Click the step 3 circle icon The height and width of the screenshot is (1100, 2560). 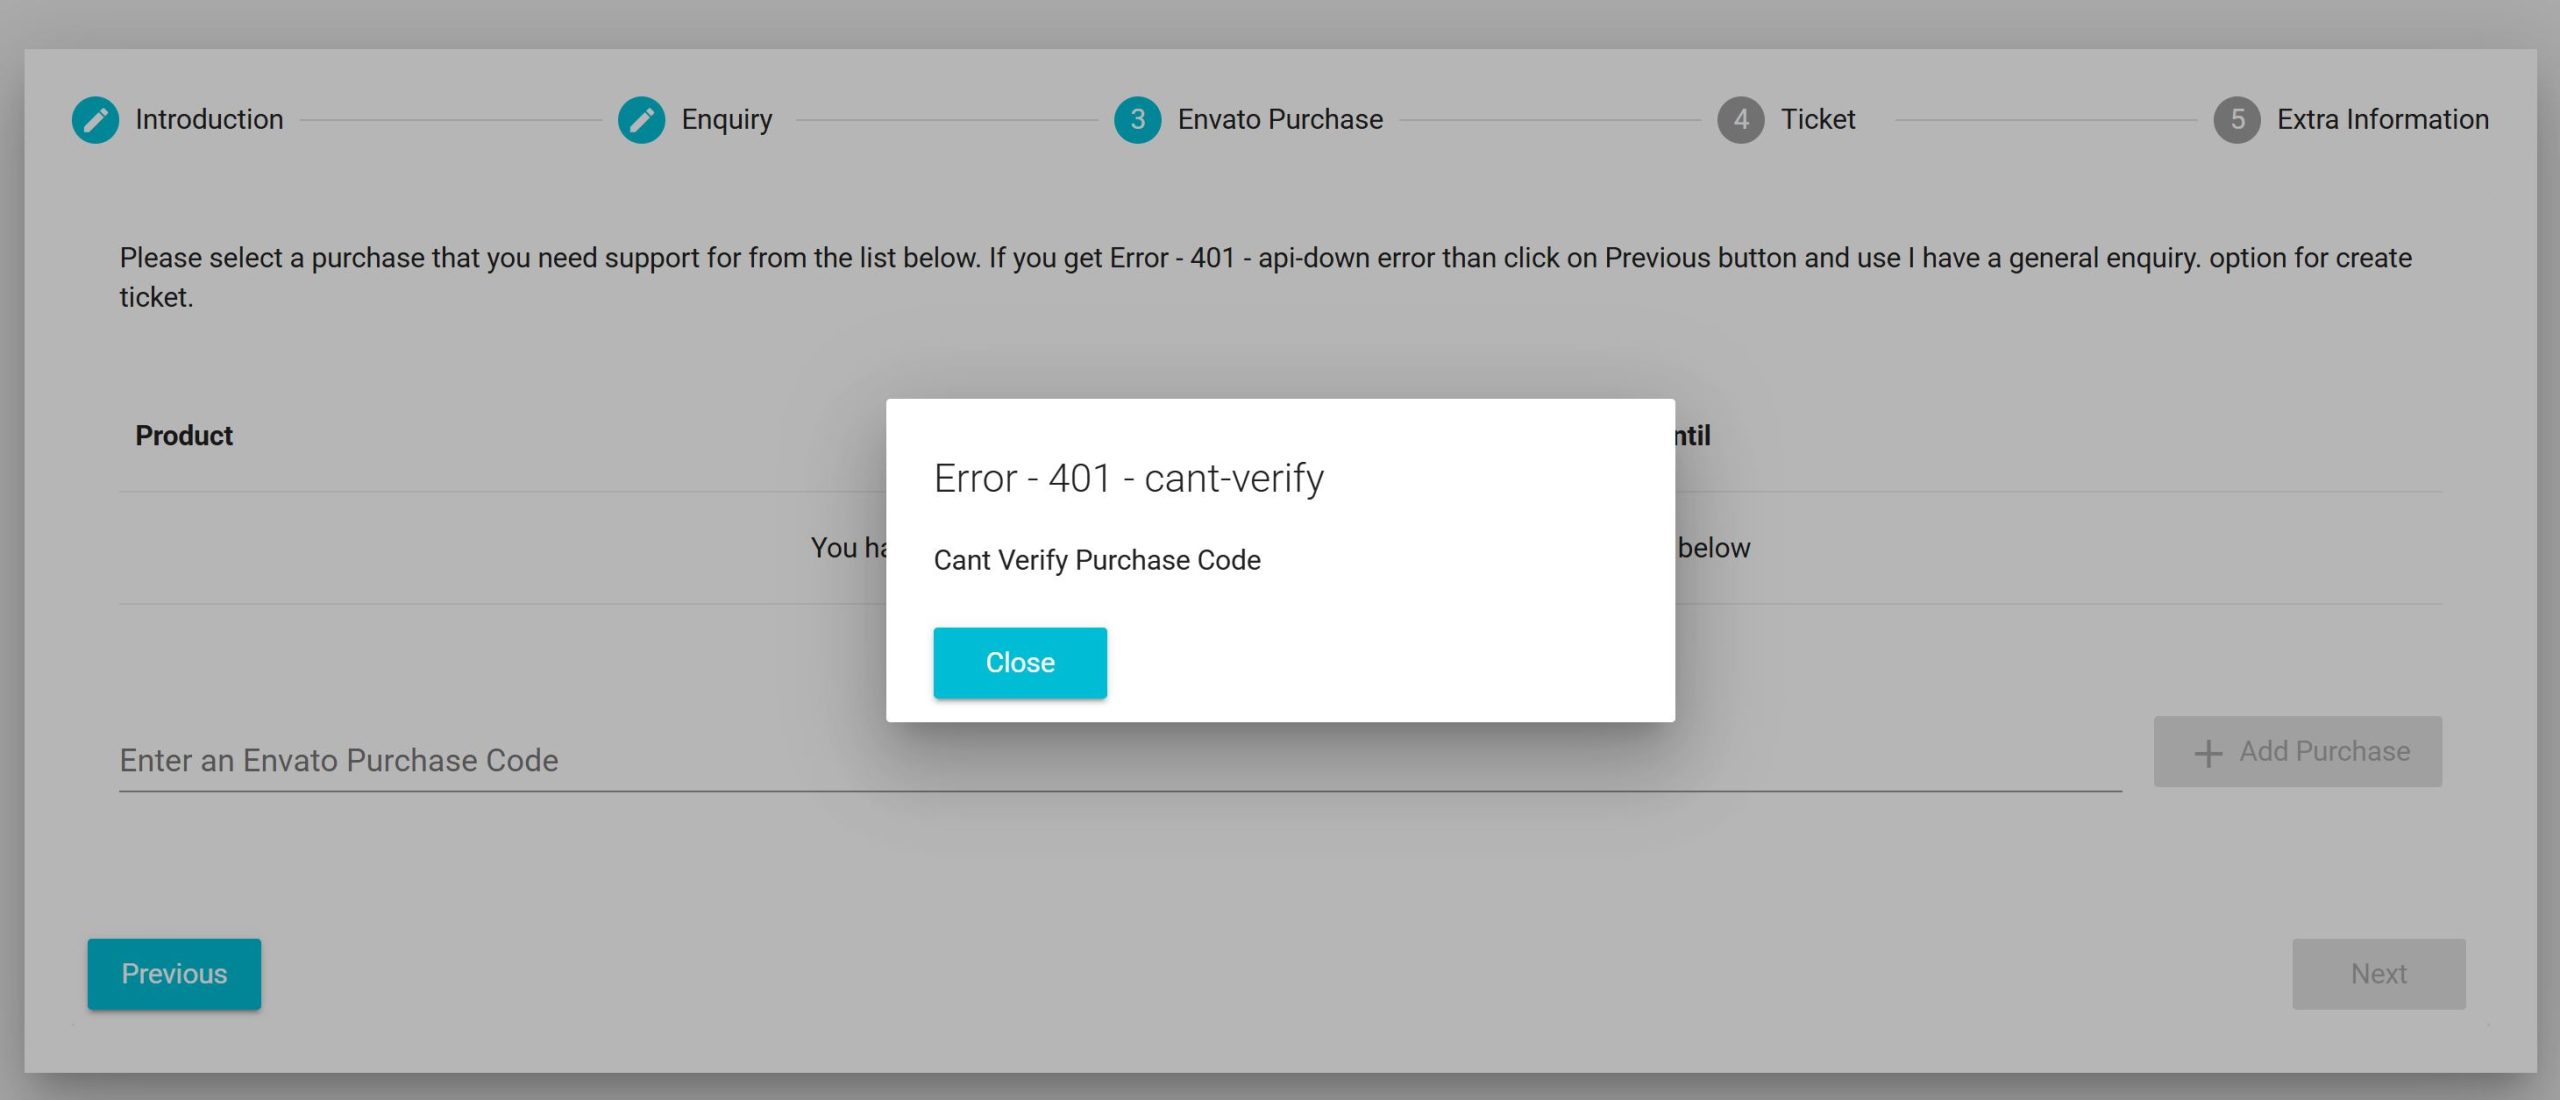pos(1137,120)
